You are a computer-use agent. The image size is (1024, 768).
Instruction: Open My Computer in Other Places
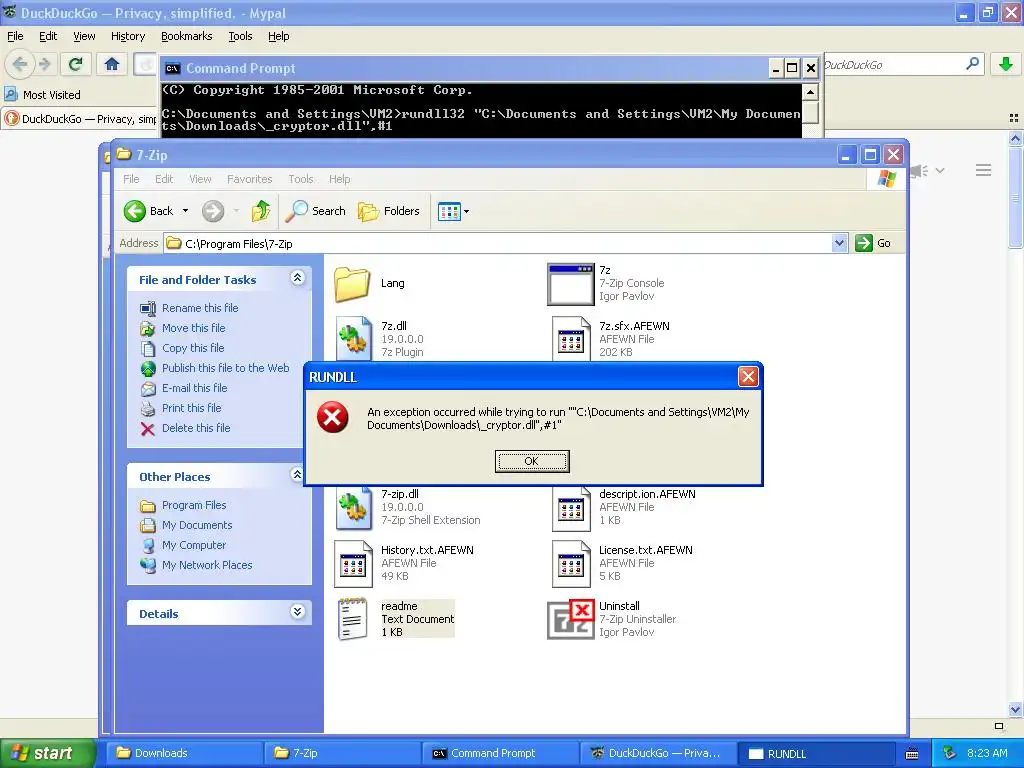(x=194, y=545)
